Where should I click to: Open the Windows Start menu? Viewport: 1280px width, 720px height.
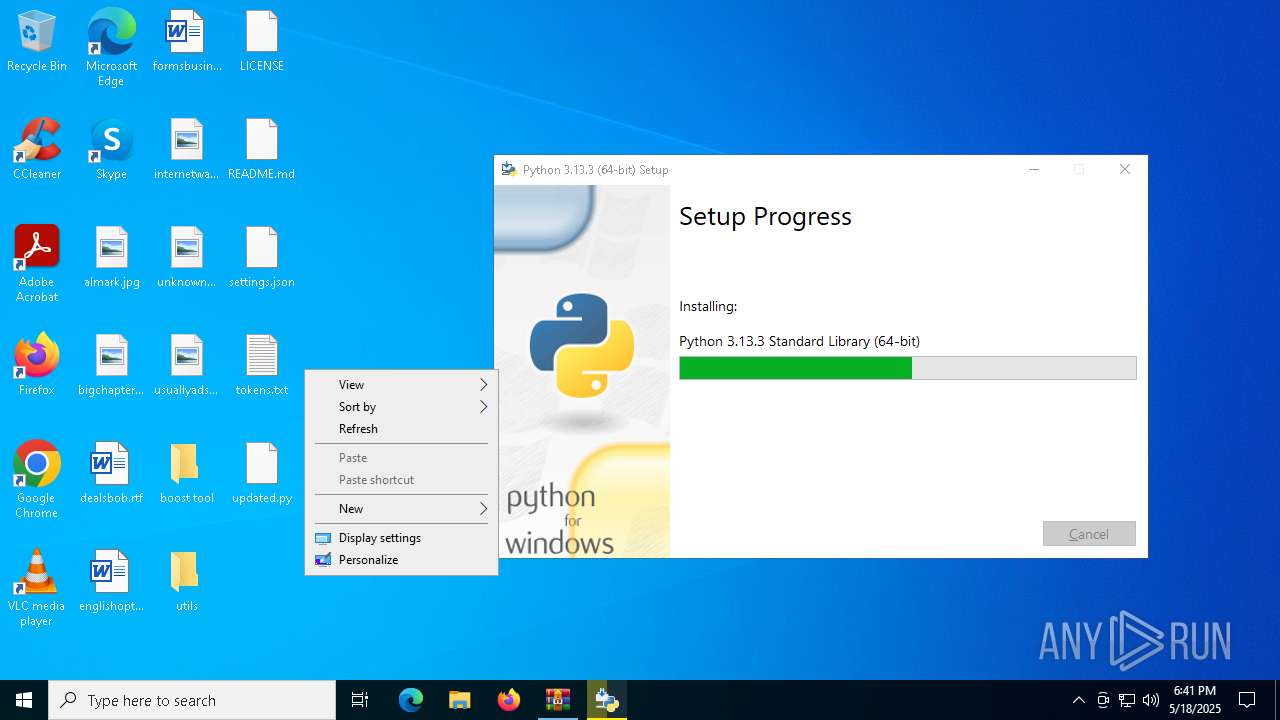[24, 700]
